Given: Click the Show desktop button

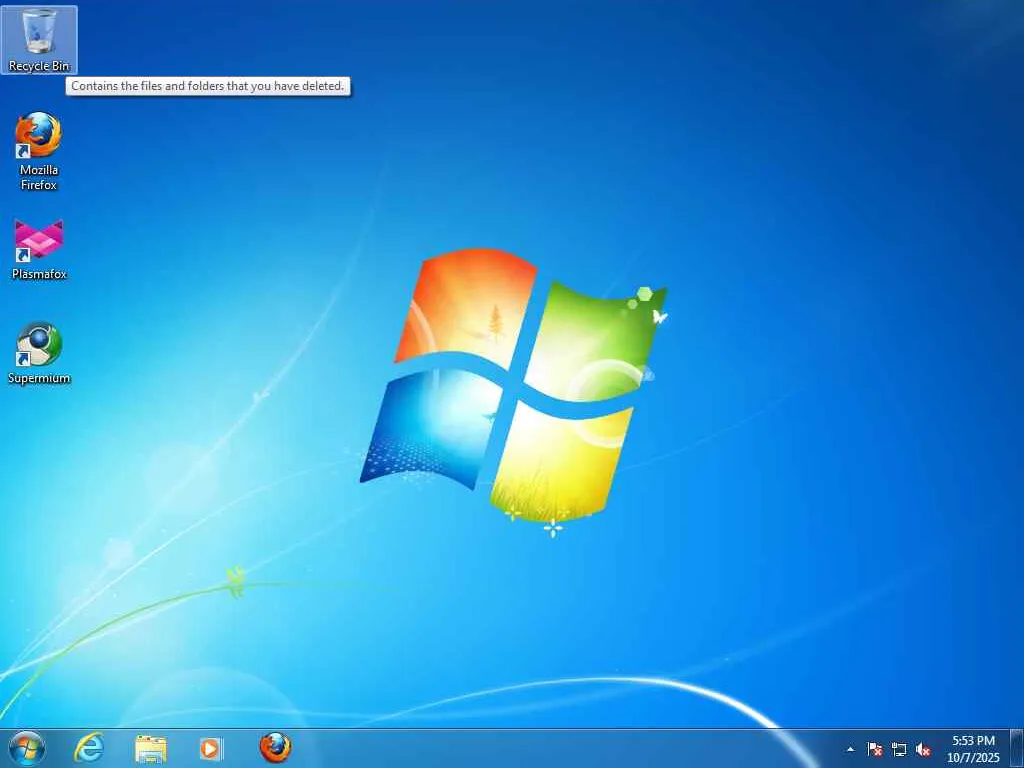Looking at the screenshot, I should point(1017,748).
